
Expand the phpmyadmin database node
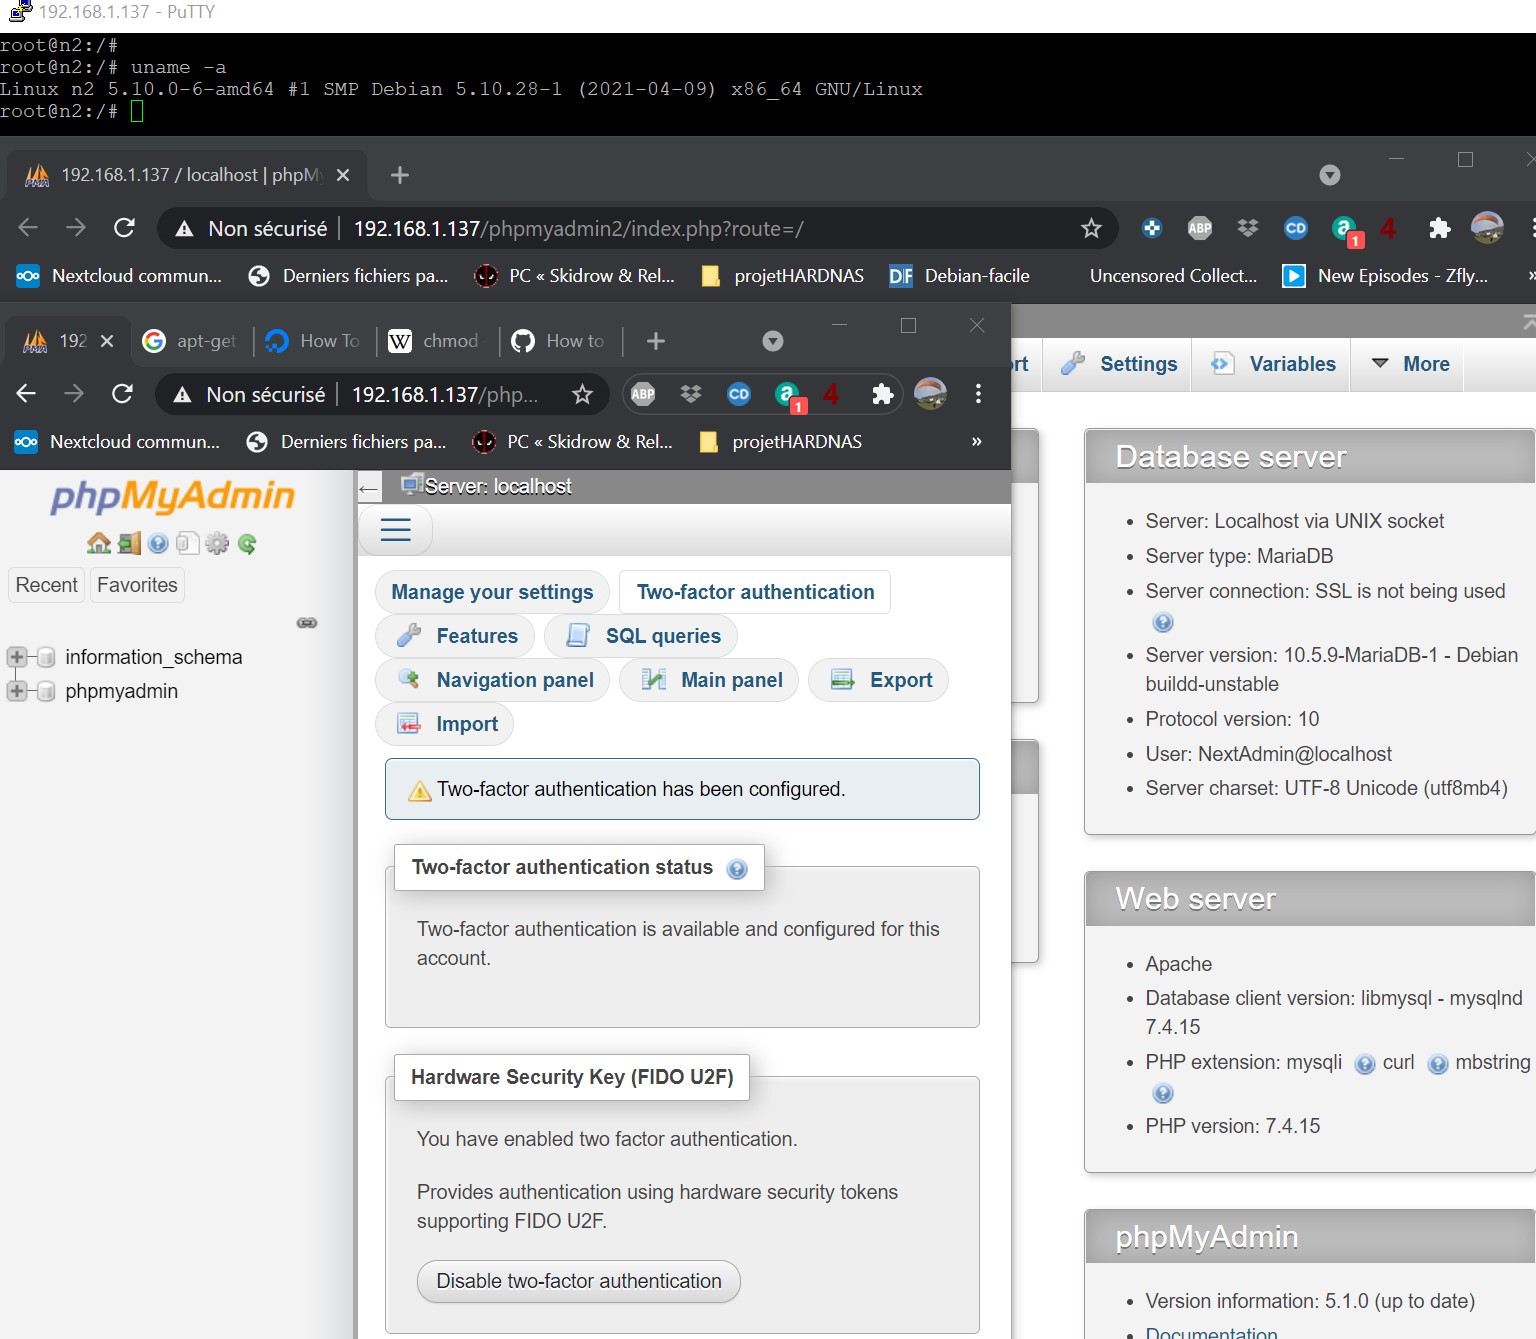click(16, 691)
